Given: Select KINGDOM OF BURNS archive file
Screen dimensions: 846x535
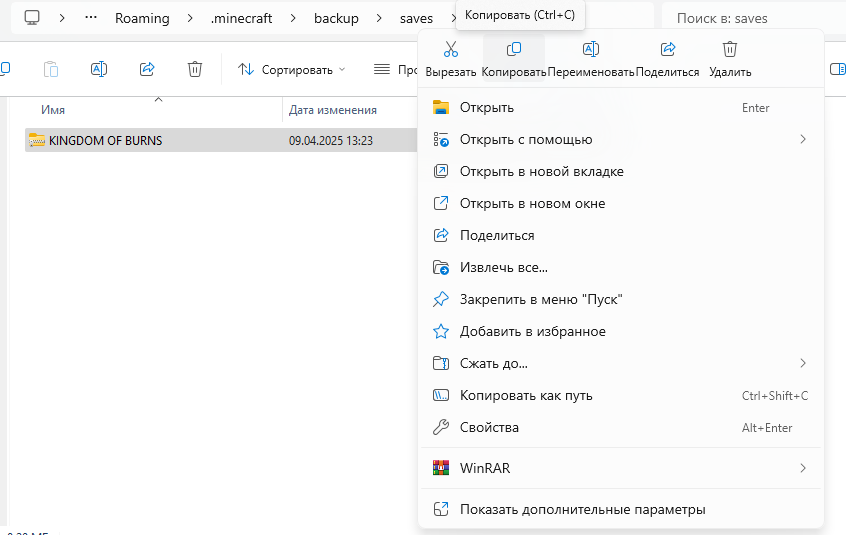Looking at the screenshot, I should [x=221, y=140].
